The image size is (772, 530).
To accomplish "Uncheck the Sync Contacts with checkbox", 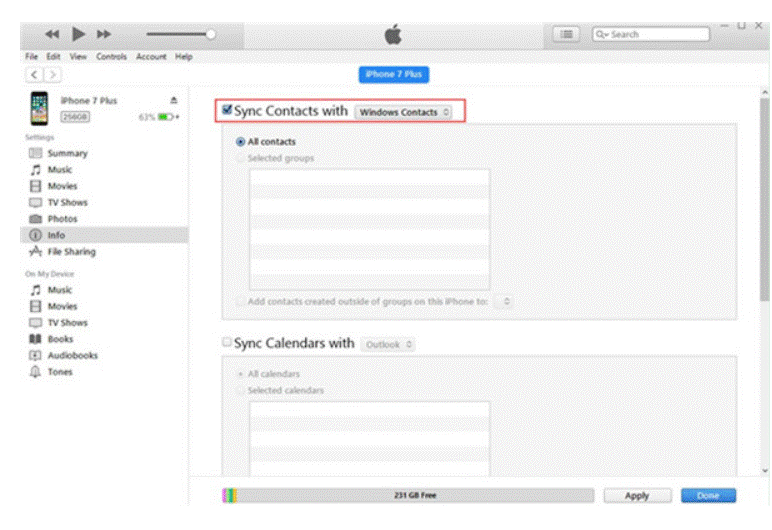I will click(x=227, y=109).
